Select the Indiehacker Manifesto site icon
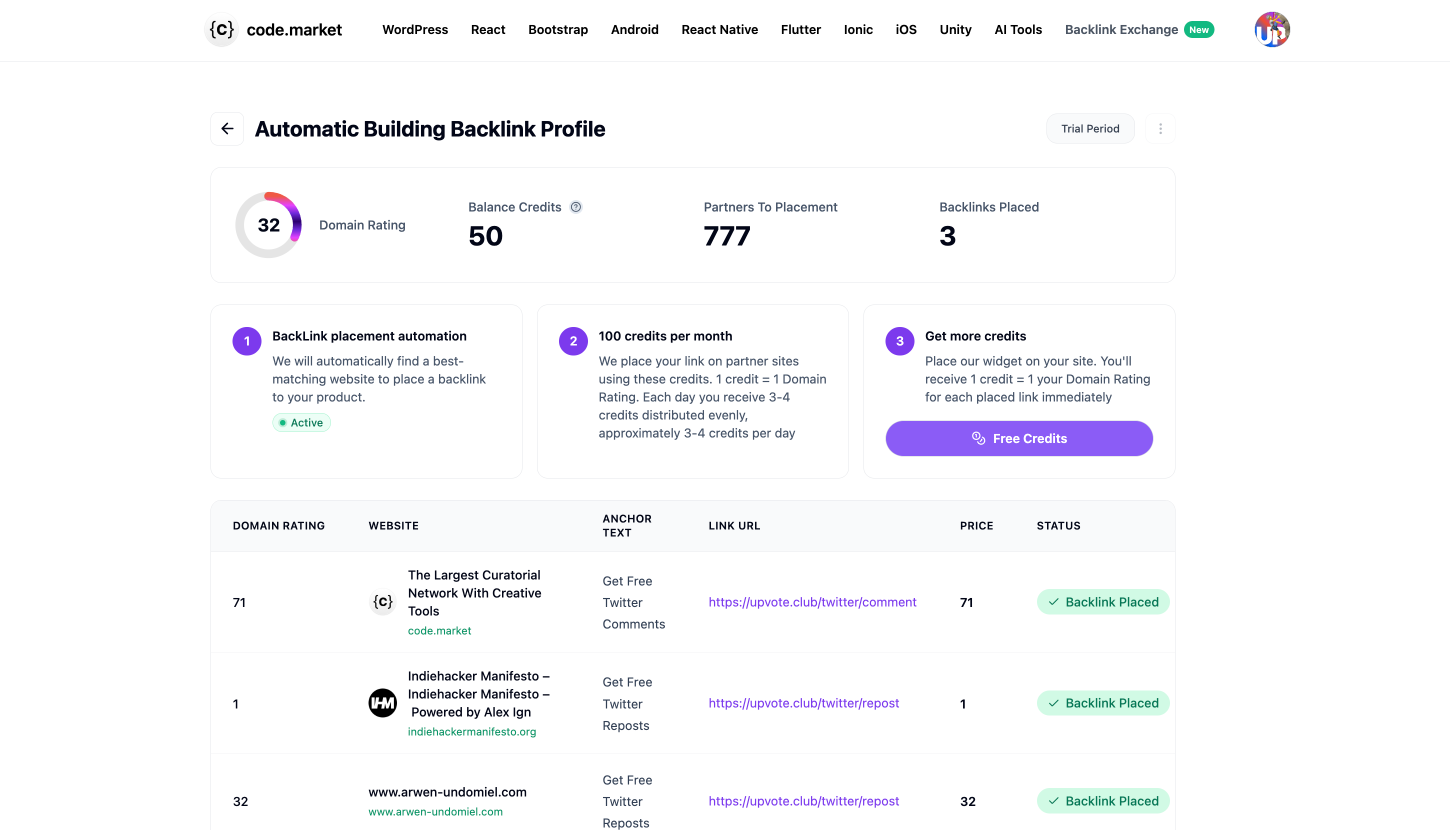Viewport: 1450px width, 830px height. pos(382,703)
